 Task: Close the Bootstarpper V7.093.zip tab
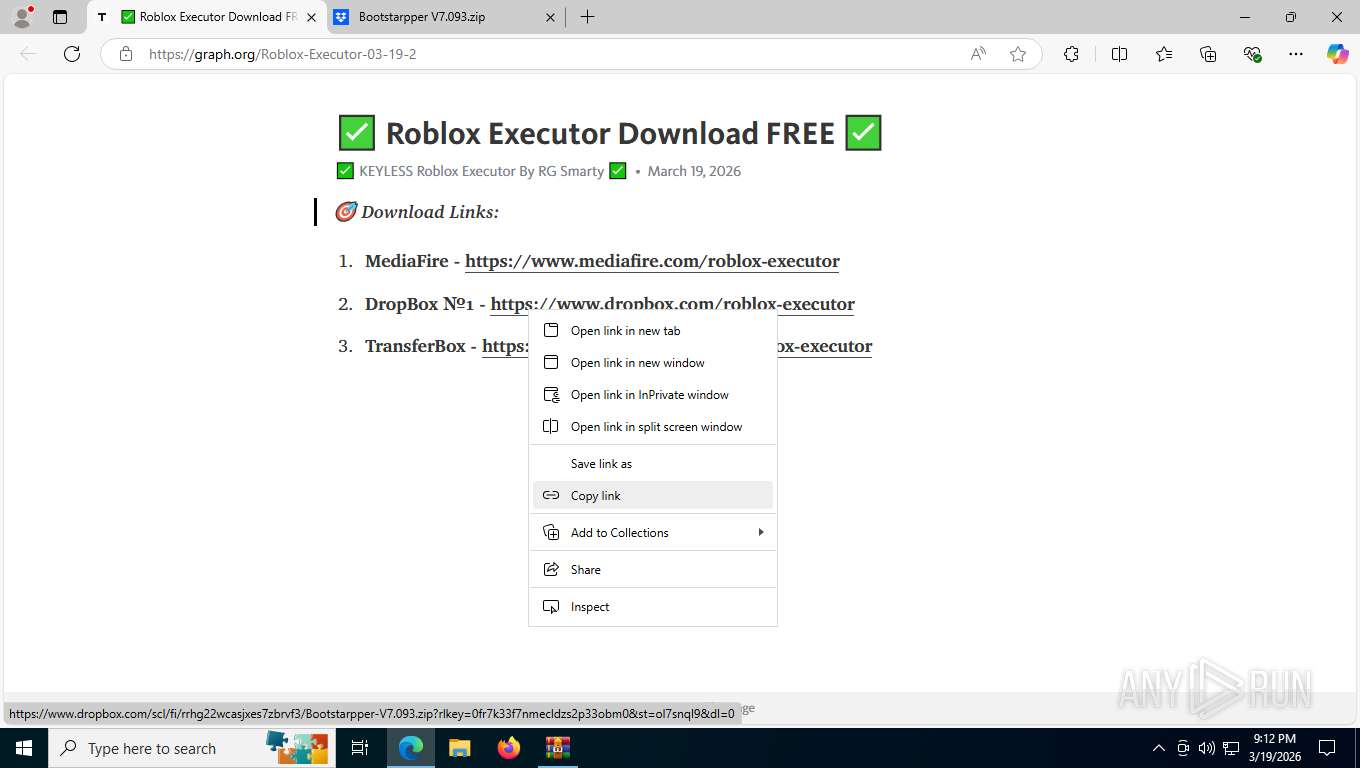point(551,17)
